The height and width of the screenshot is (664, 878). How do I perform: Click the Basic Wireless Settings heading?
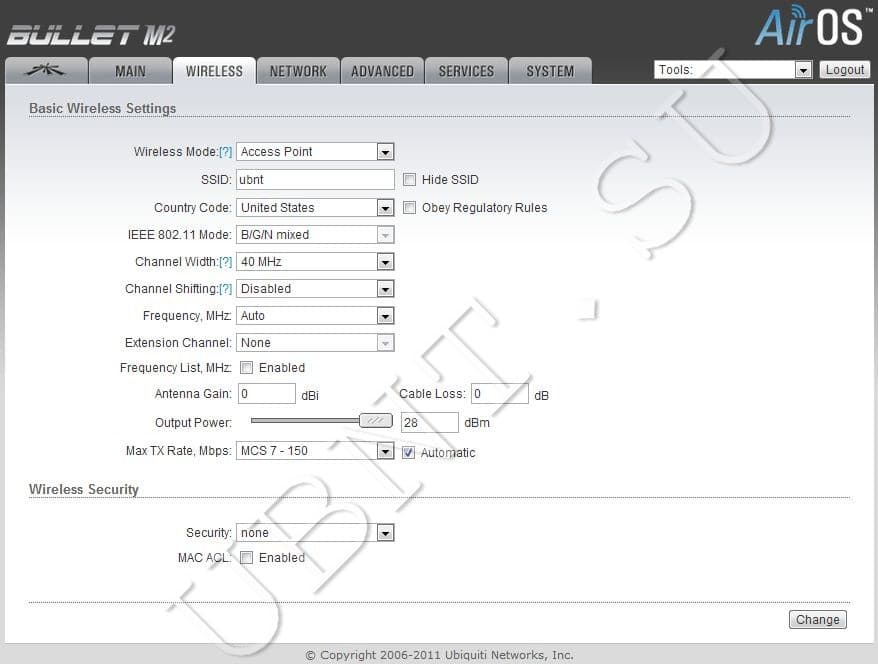(102, 108)
